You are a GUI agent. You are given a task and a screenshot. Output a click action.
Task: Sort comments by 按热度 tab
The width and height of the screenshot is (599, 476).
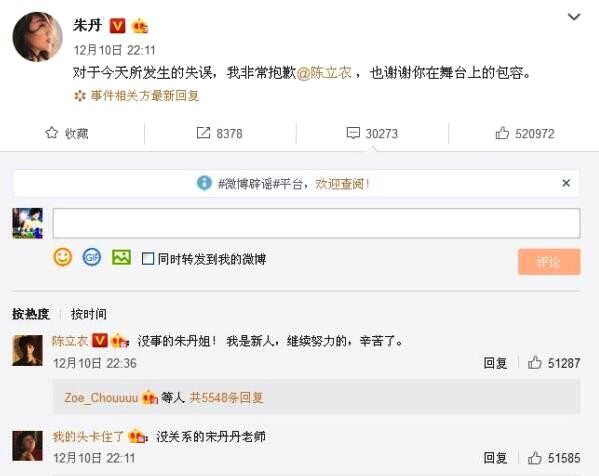pos(31,314)
